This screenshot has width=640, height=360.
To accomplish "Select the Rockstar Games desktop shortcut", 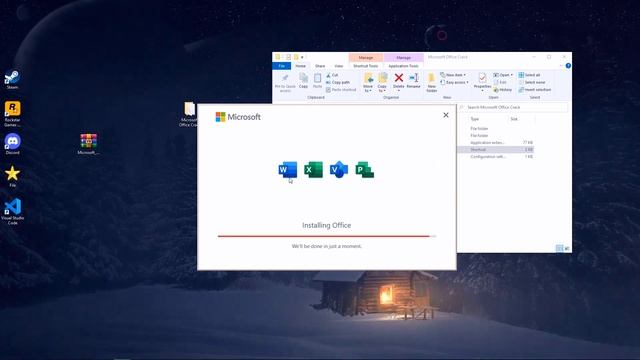I will point(12,114).
